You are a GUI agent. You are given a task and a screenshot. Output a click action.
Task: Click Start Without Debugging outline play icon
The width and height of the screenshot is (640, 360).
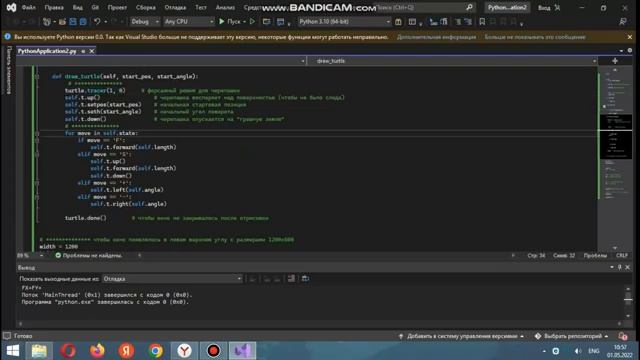tap(252, 22)
